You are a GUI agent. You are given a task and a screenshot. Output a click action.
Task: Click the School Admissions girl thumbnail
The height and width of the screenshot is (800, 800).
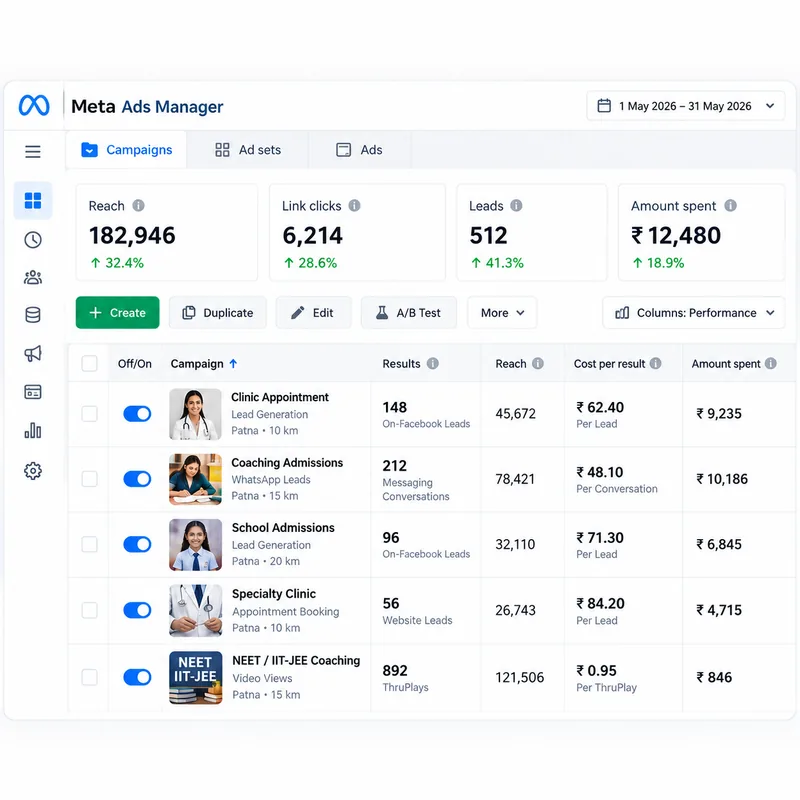pyautogui.click(x=195, y=544)
